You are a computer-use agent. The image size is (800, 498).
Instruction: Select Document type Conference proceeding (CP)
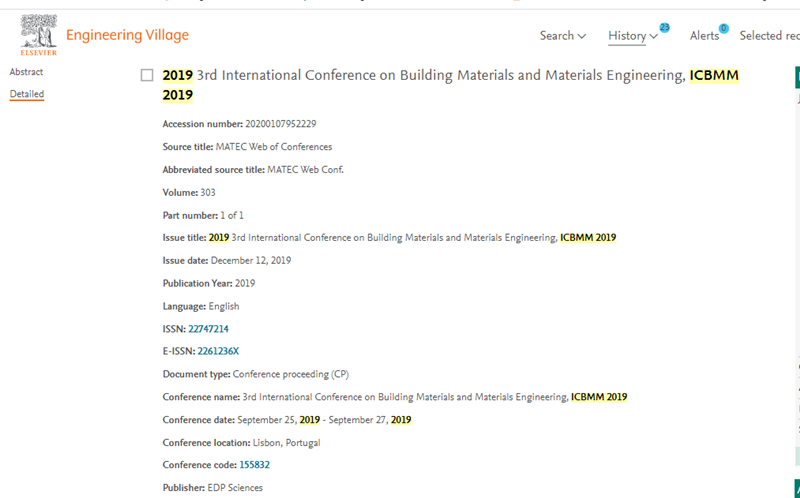(290, 374)
